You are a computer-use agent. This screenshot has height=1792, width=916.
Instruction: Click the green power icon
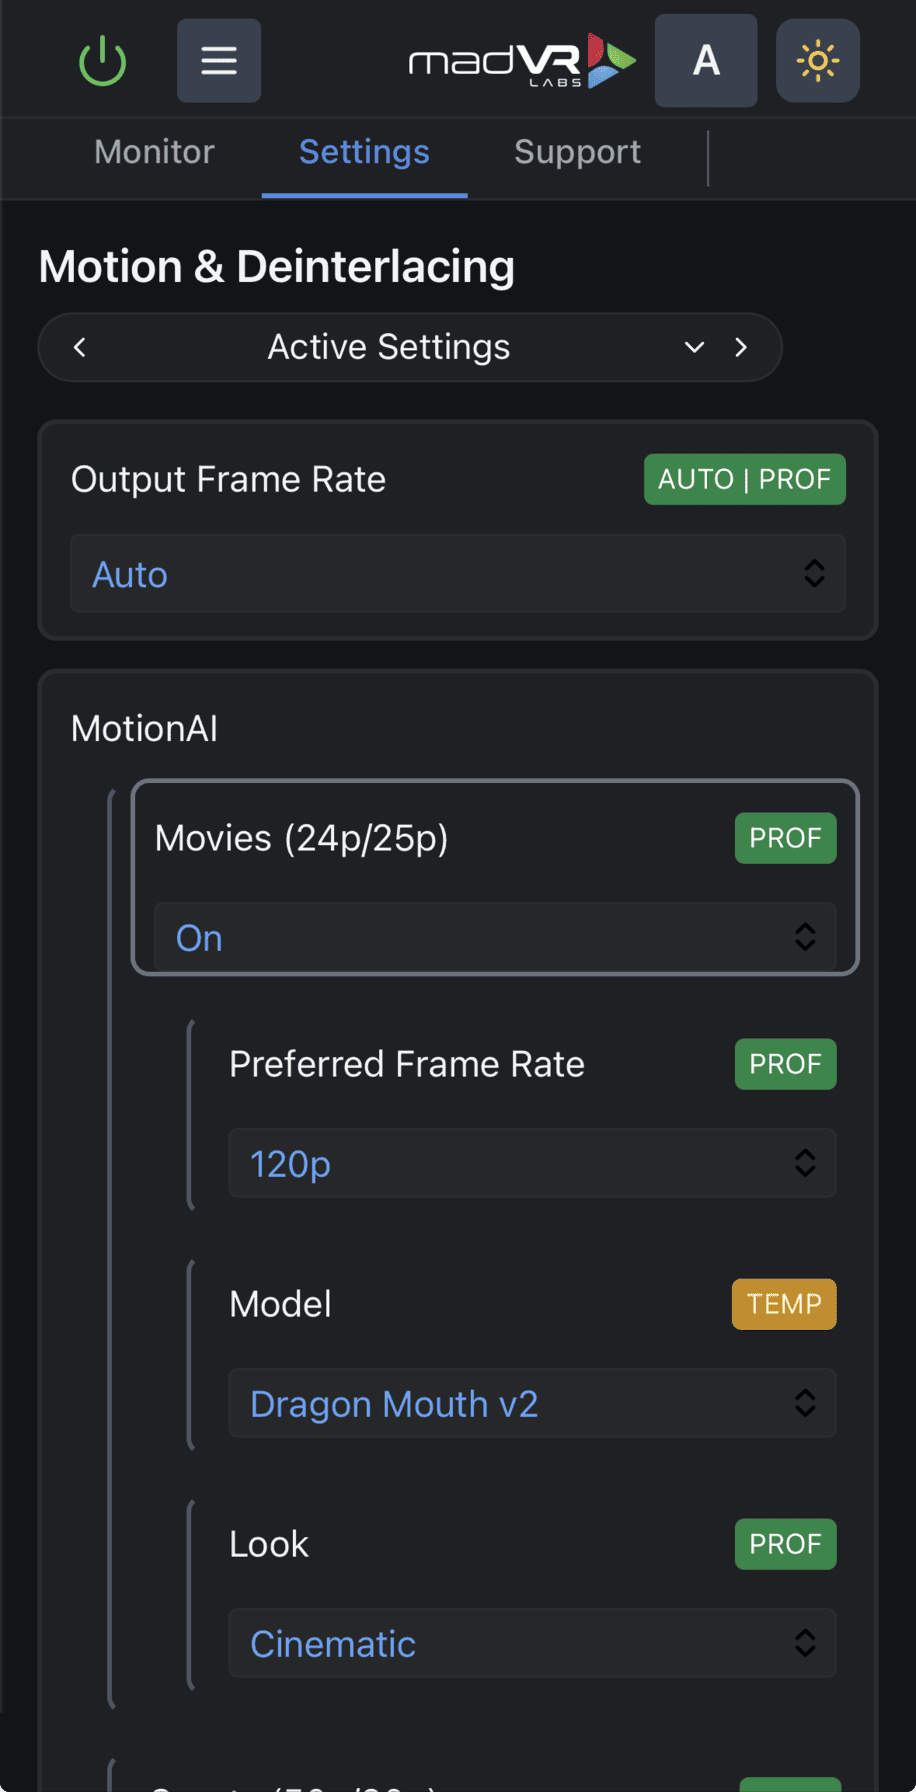point(102,62)
